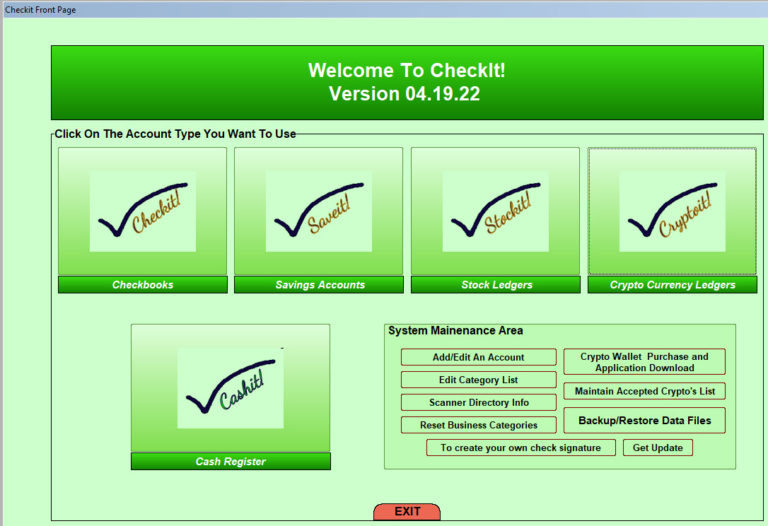Click To create your own check signature
The image size is (768, 526).
521,448
